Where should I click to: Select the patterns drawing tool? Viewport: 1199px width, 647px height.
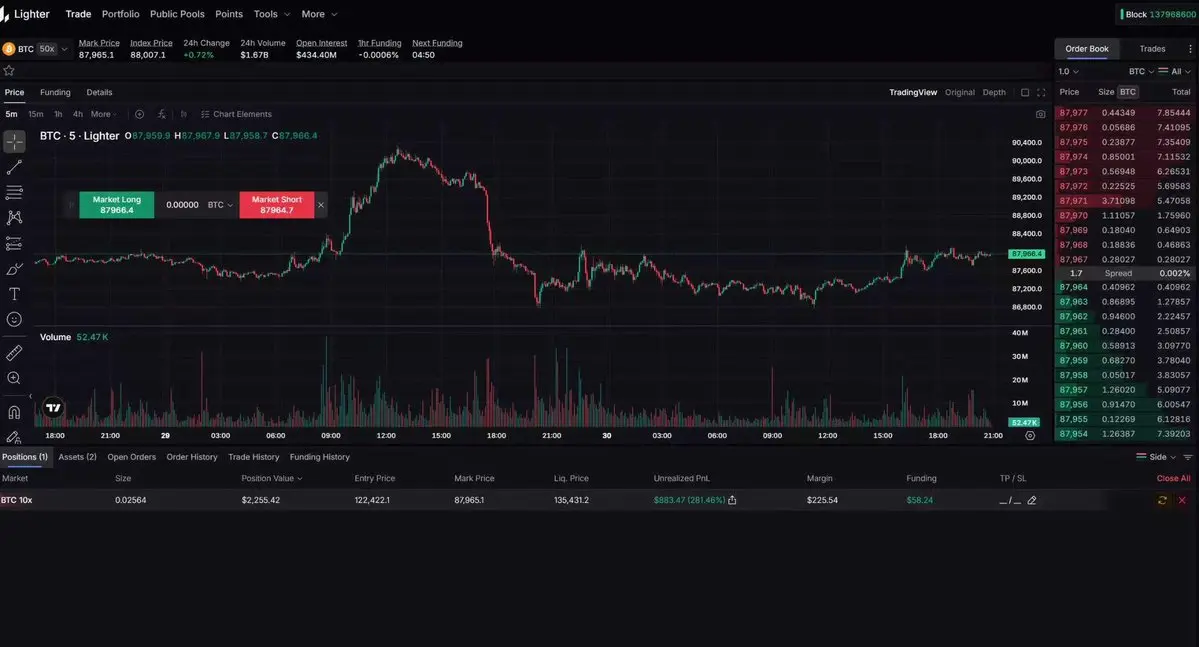[x=14, y=218]
